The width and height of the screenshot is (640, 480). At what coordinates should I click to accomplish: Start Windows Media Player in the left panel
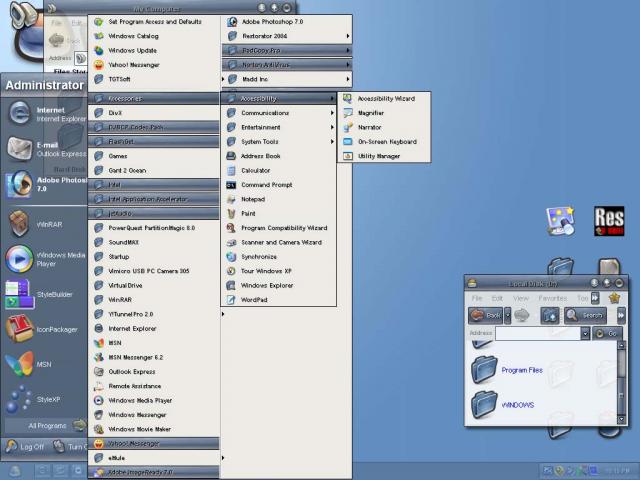[45, 259]
